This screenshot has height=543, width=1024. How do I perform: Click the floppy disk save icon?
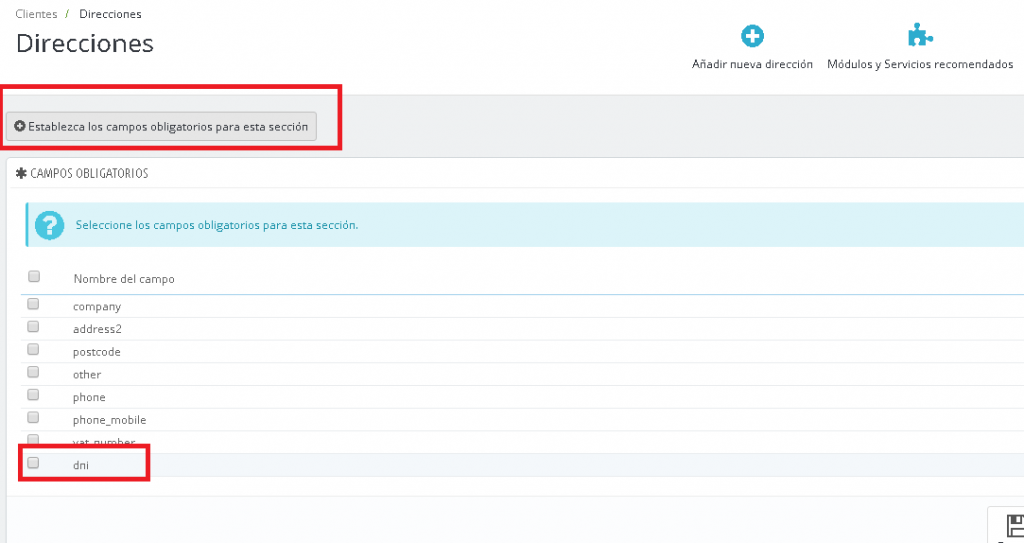[x=1014, y=527]
